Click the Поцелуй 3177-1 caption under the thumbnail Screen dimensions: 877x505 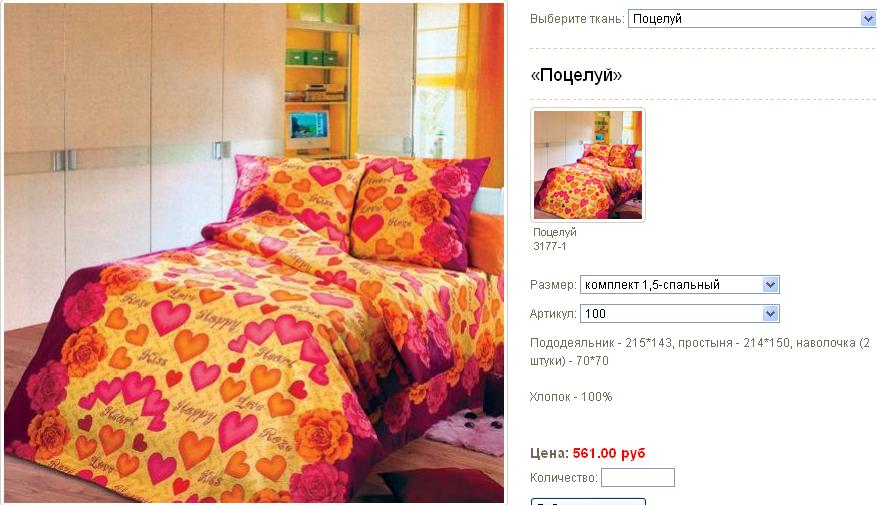click(554, 239)
